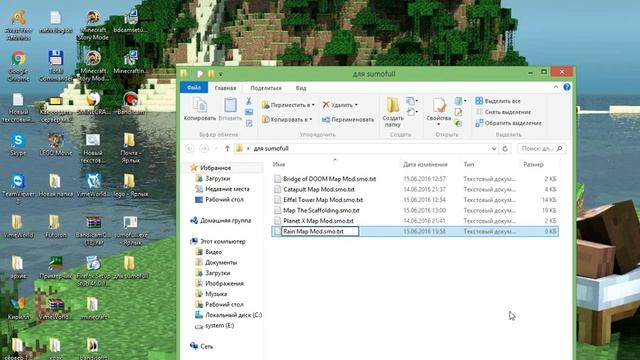Image resolution: width=640 pixels, height=360 pixels.
Task: Click the Back navigation arrow in Explorer
Action: coord(189,149)
